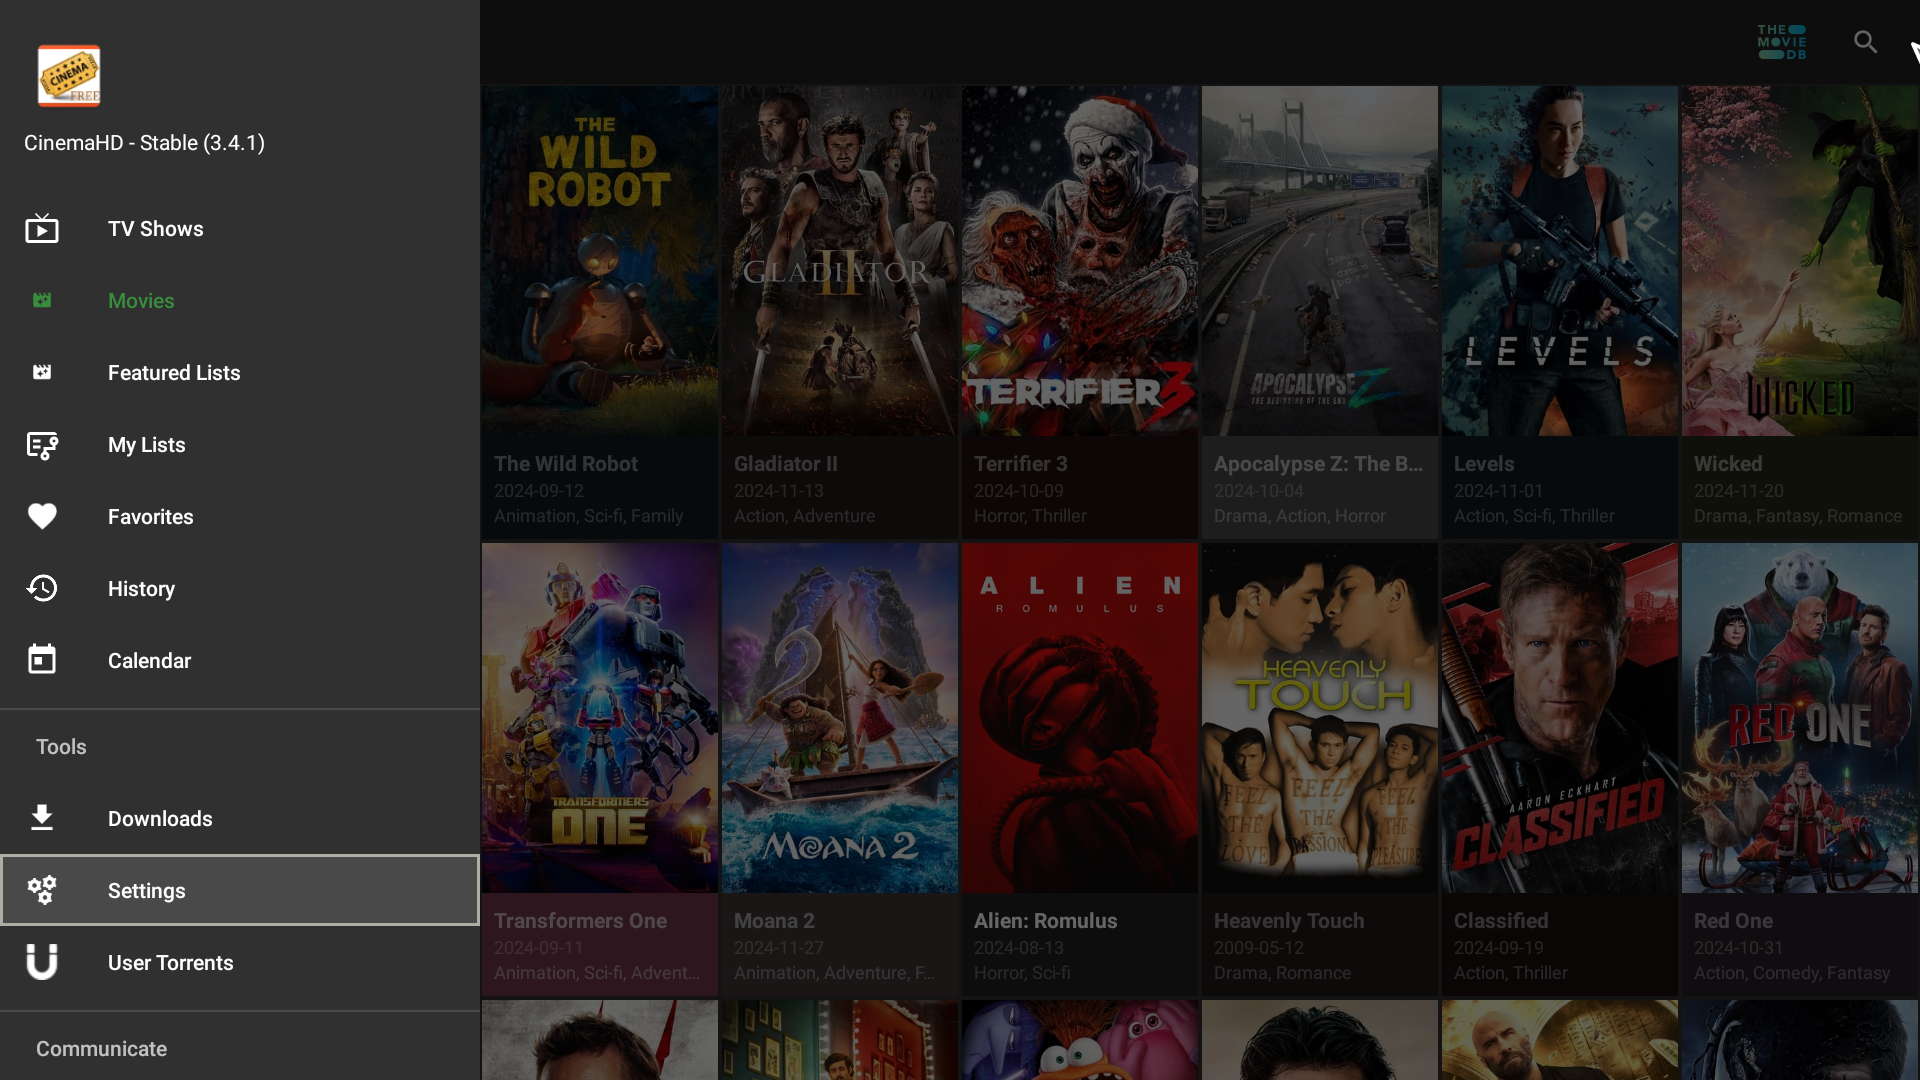Click the TV Shows television icon
The width and height of the screenshot is (1920, 1080).
point(42,229)
